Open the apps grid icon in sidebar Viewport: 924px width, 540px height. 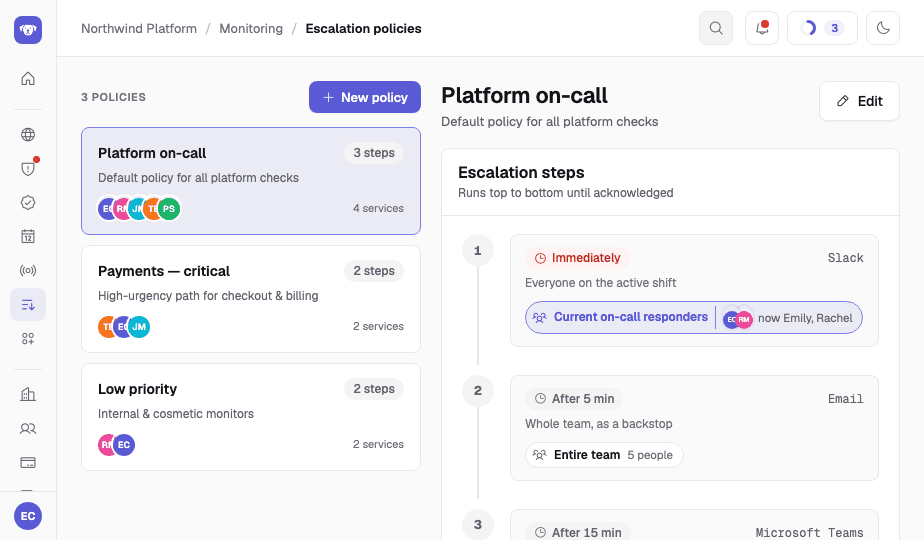[x=28, y=338]
